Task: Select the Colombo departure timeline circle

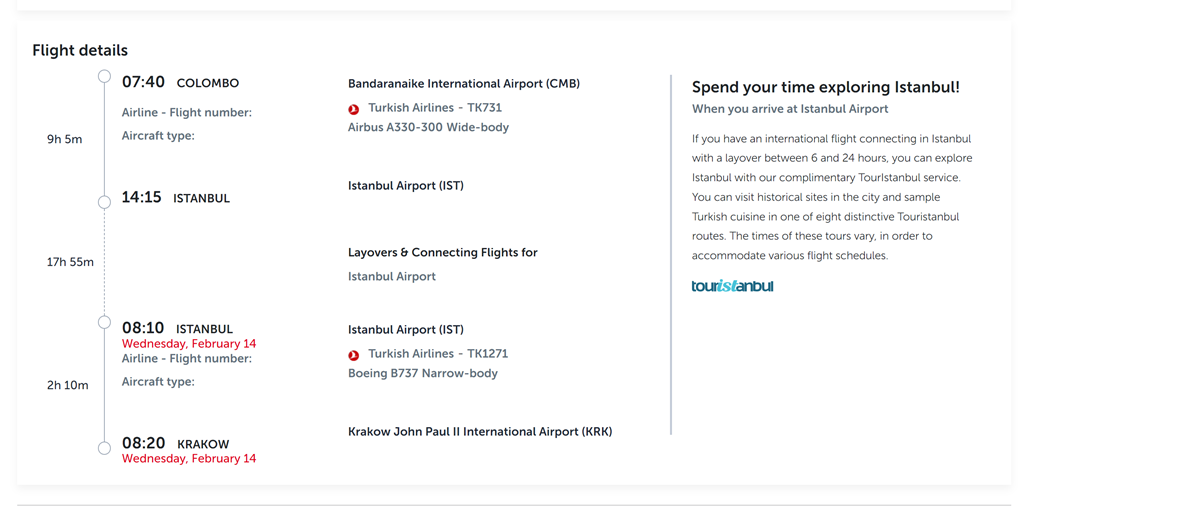Action: pos(105,76)
